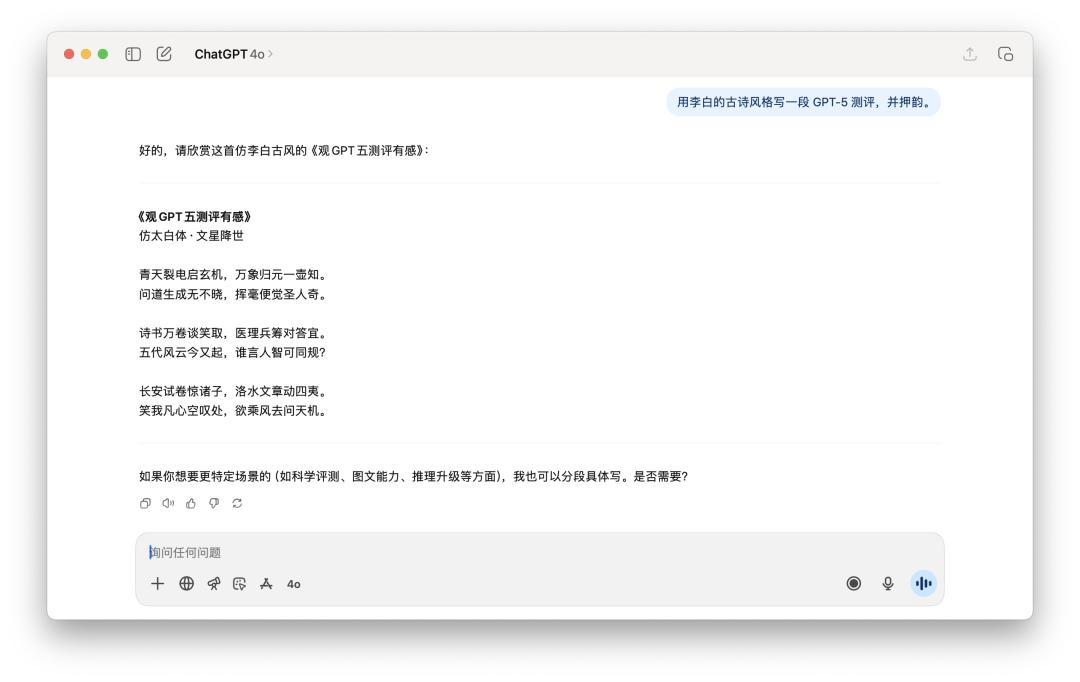
Task: Click the subtitle 仿太白体 · 文星降世
Action: pos(191,236)
